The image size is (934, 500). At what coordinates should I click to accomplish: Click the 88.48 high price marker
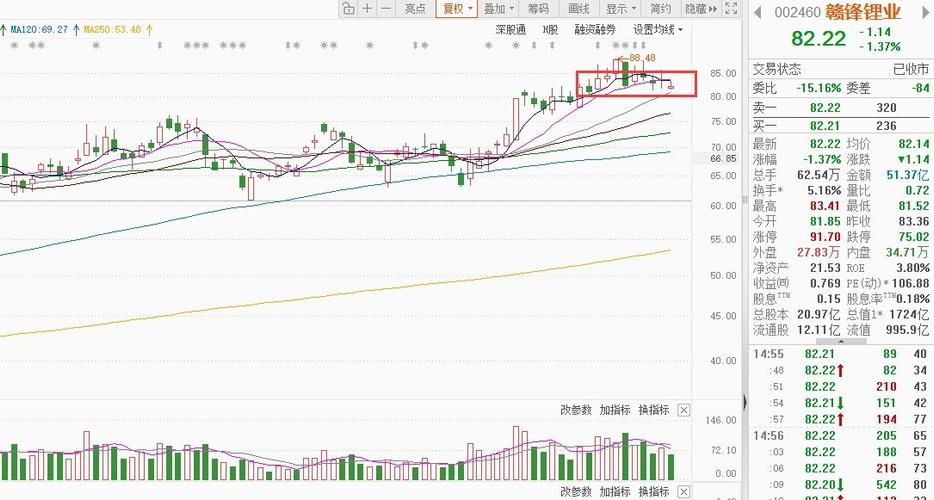click(642, 58)
